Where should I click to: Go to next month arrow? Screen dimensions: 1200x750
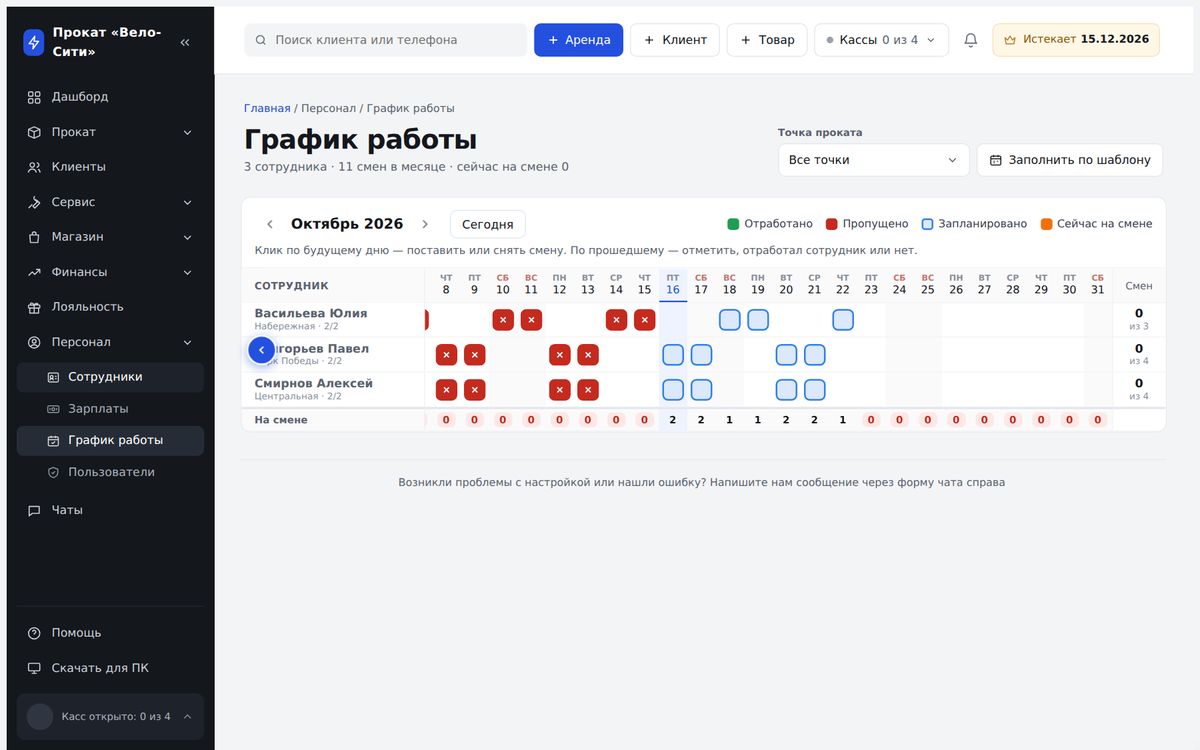[425, 224]
